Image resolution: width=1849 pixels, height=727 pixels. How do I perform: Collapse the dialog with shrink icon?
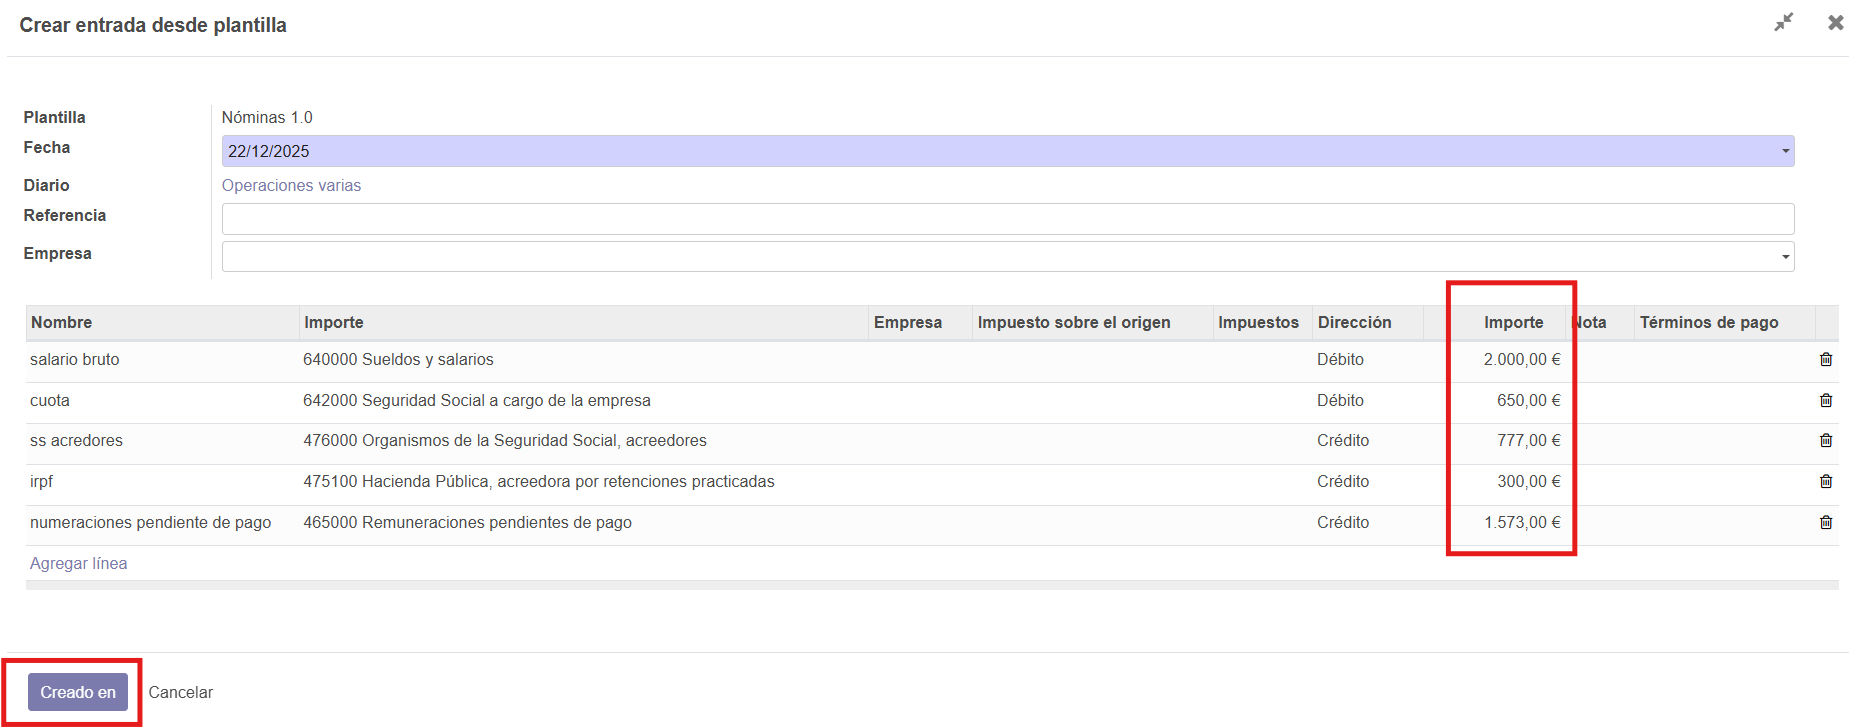click(x=1784, y=22)
